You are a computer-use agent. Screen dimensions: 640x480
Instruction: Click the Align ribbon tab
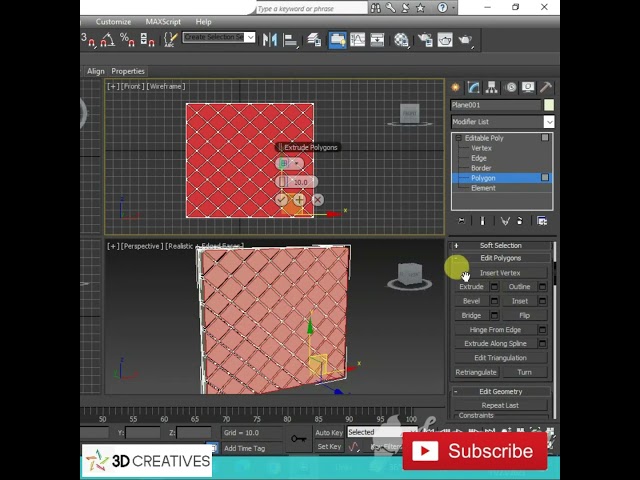pyautogui.click(x=96, y=71)
